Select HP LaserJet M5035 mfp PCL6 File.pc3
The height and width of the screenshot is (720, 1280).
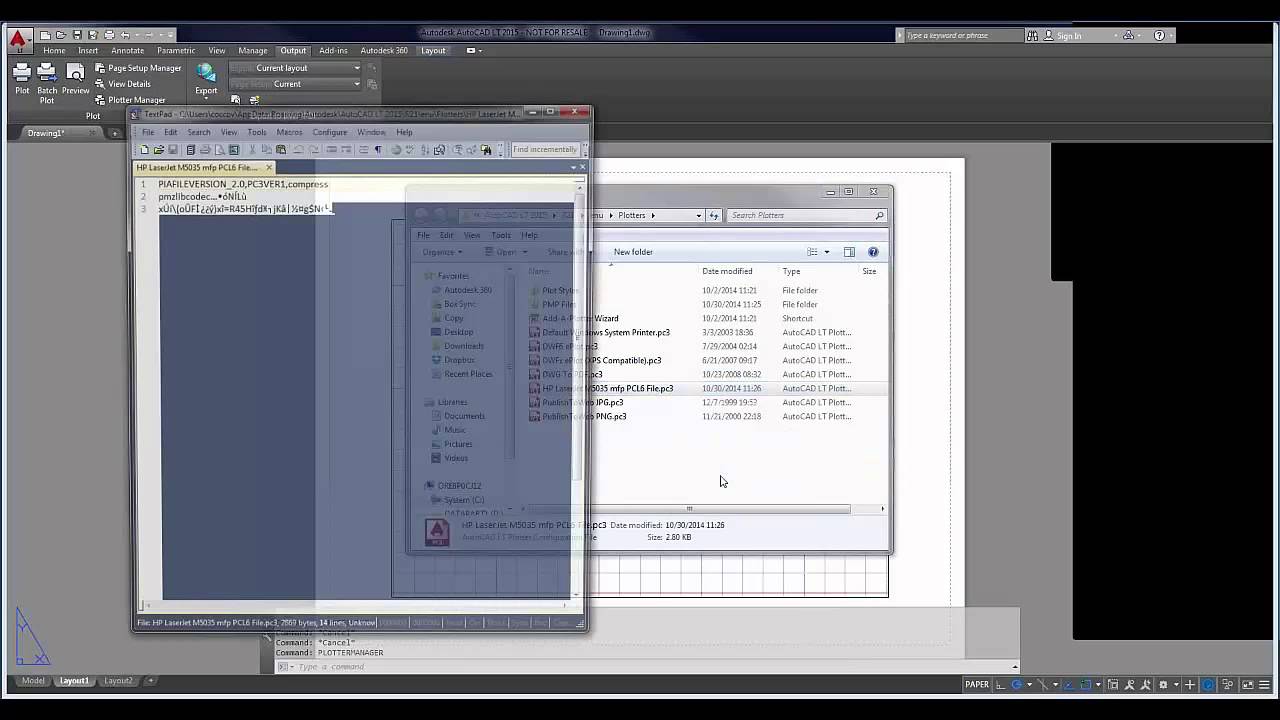(x=607, y=388)
